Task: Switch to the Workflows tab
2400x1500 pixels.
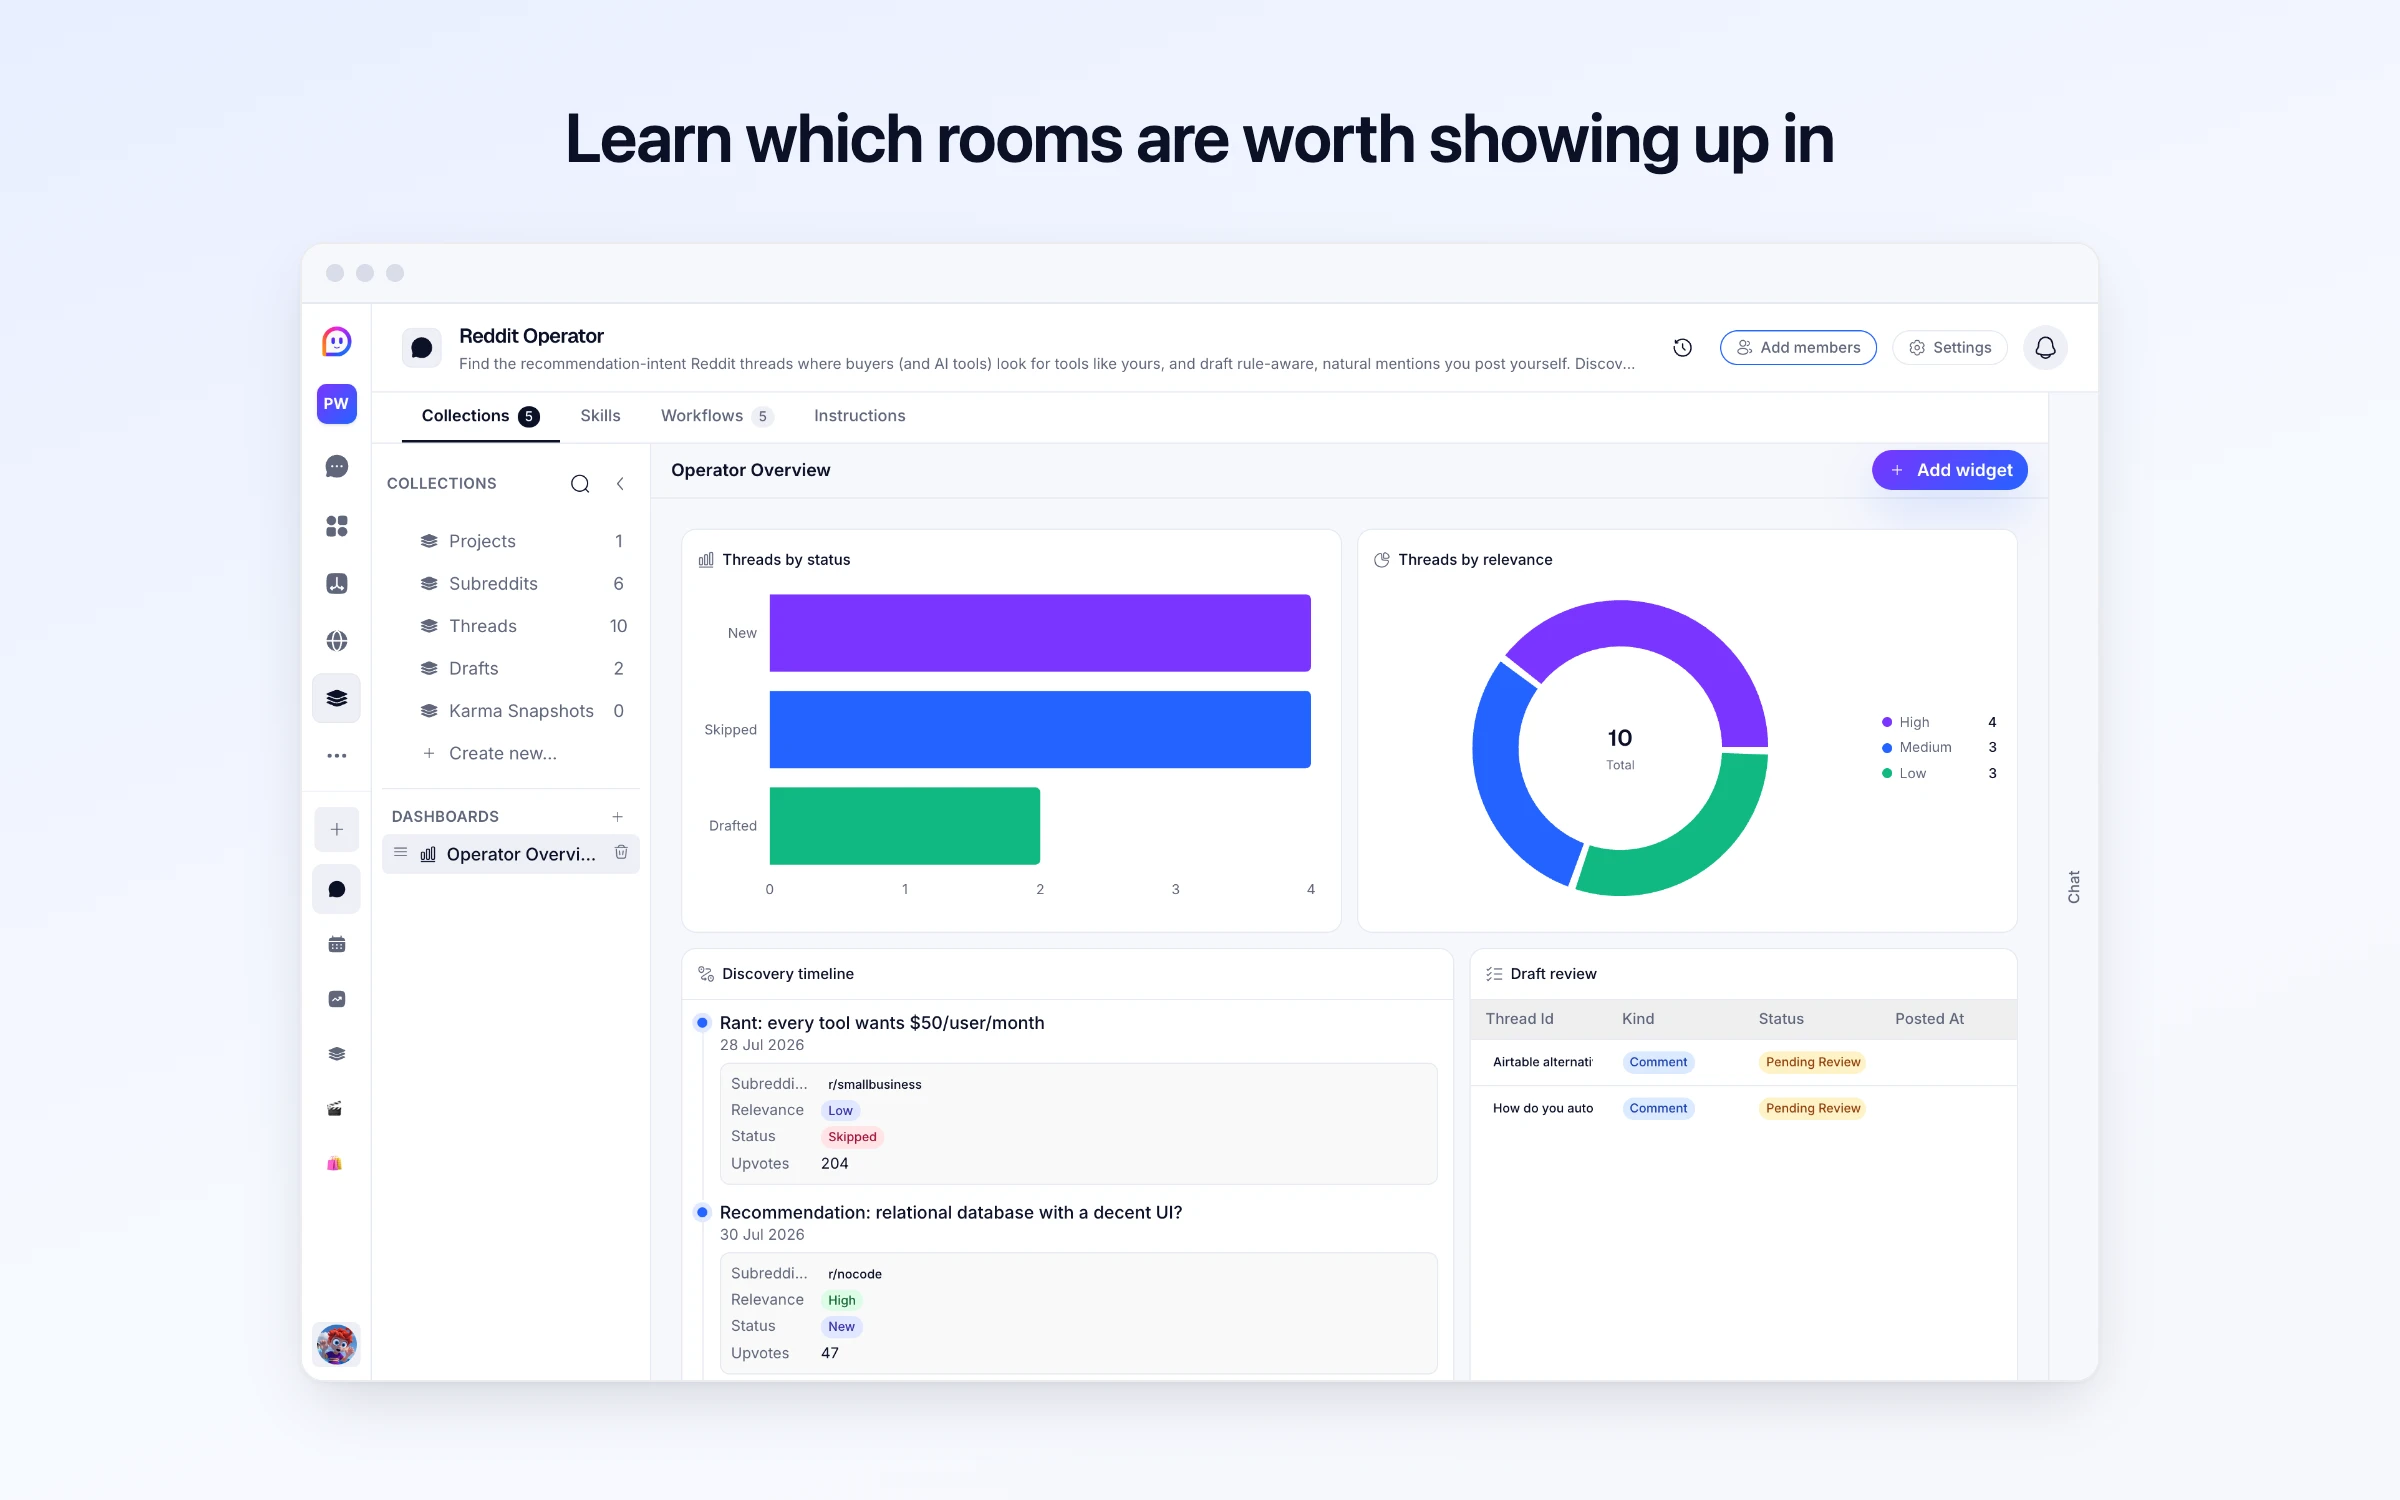Action: (717, 416)
